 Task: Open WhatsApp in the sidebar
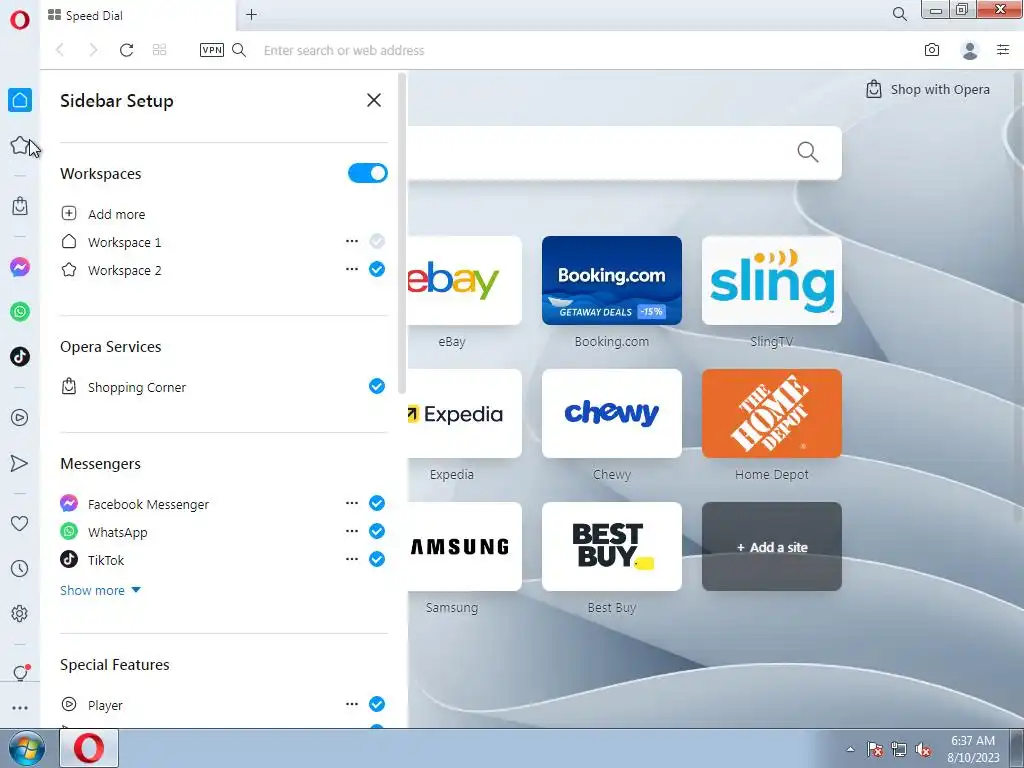click(20, 312)
